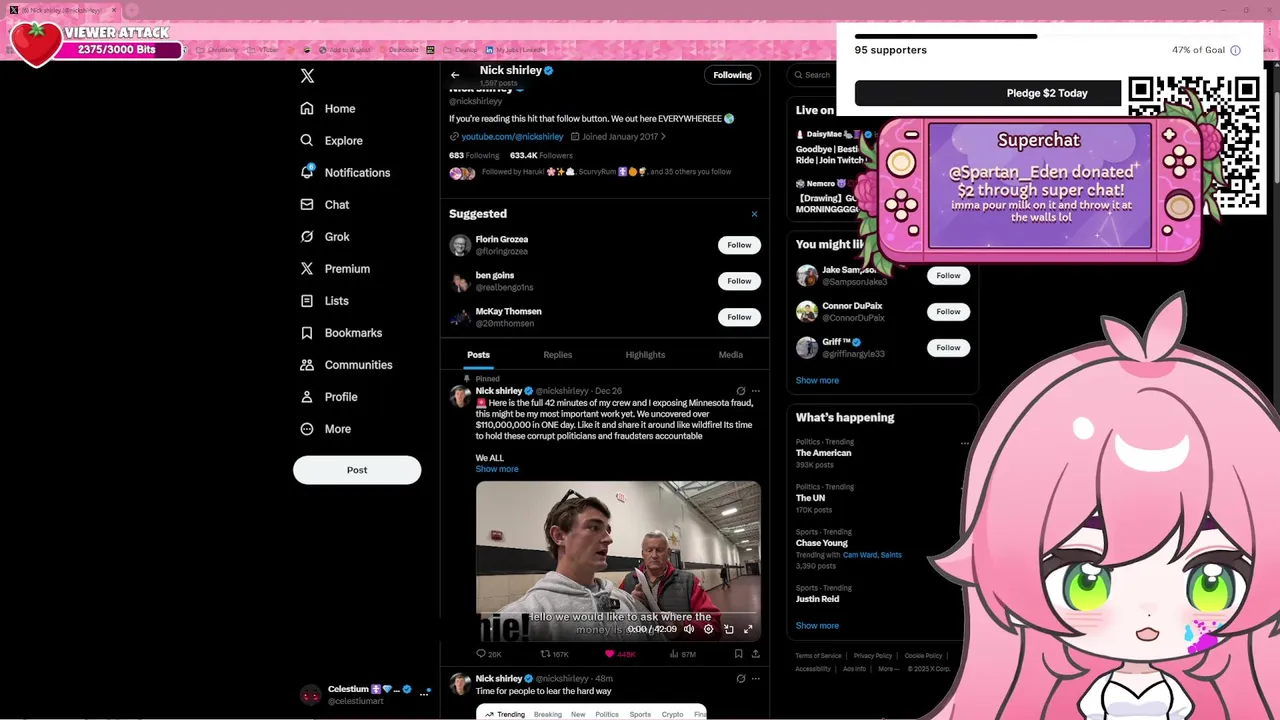Select the Politics tab in embedded card
Viewport: 1280px width, 720px height.
click(x=607, y=714)
